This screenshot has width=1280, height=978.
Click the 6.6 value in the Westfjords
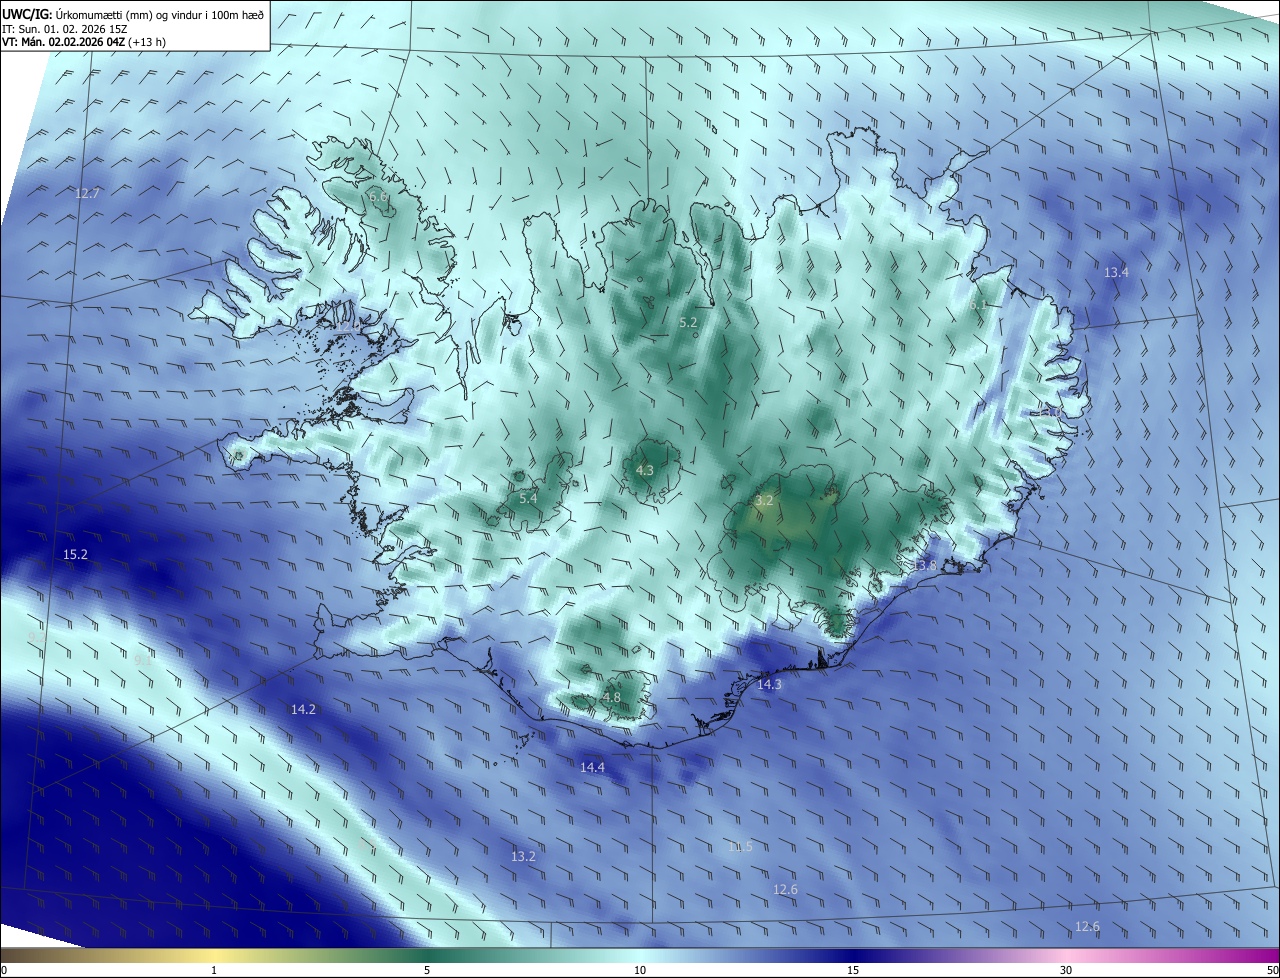378,196
